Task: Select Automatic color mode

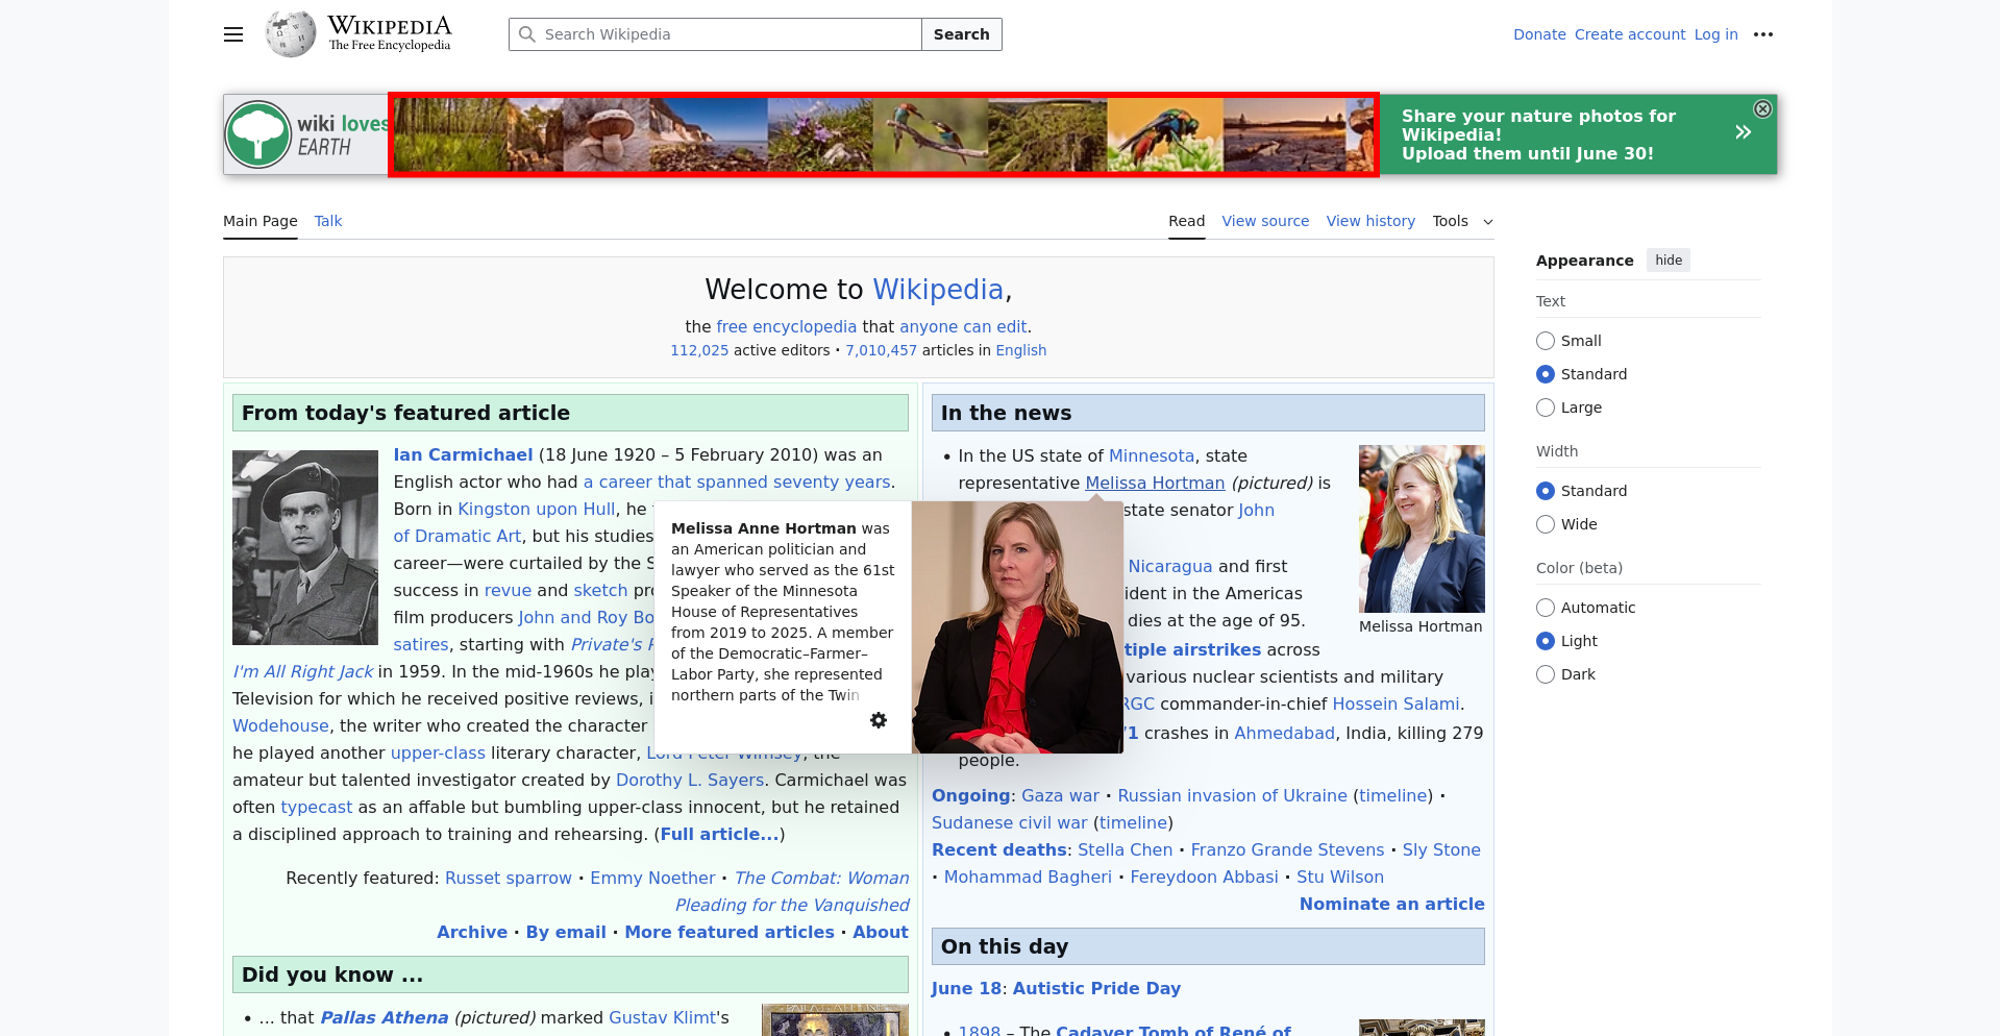Action: point(1545,608)
